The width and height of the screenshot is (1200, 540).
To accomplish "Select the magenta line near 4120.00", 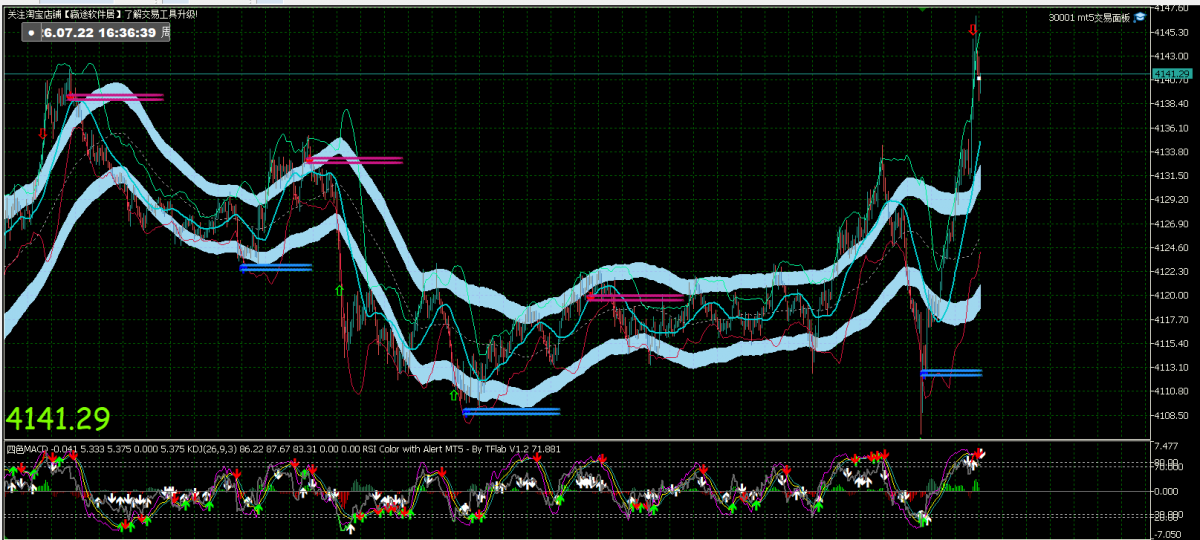I will point(636,297).
